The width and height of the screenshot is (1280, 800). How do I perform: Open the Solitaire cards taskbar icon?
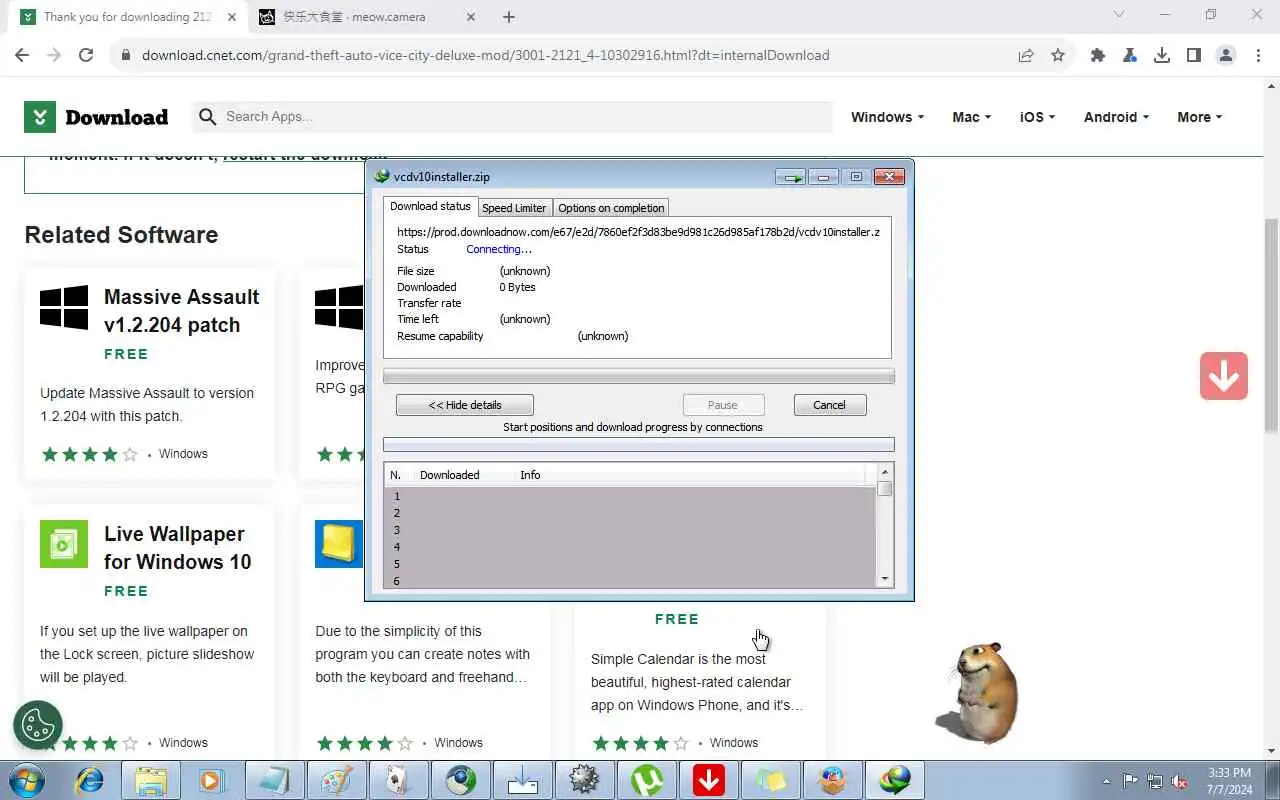coord(398,780)
